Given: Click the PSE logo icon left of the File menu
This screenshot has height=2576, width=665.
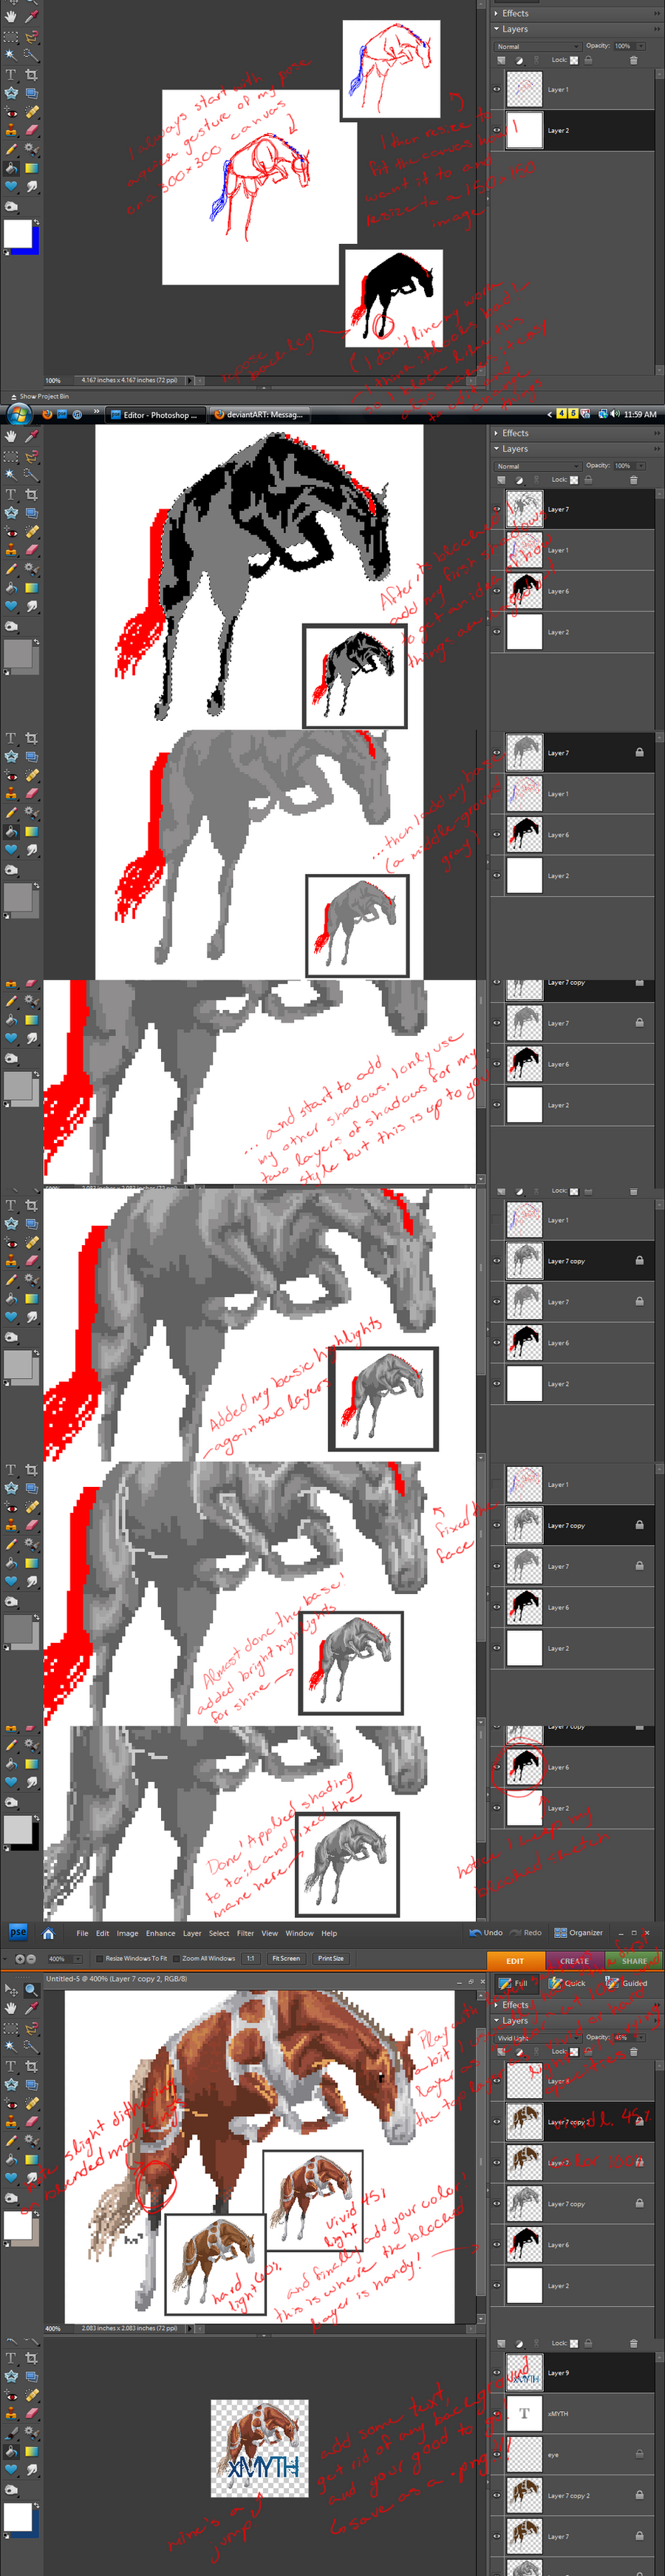Looking at the screenshot, I should (x=18, y=1933).
